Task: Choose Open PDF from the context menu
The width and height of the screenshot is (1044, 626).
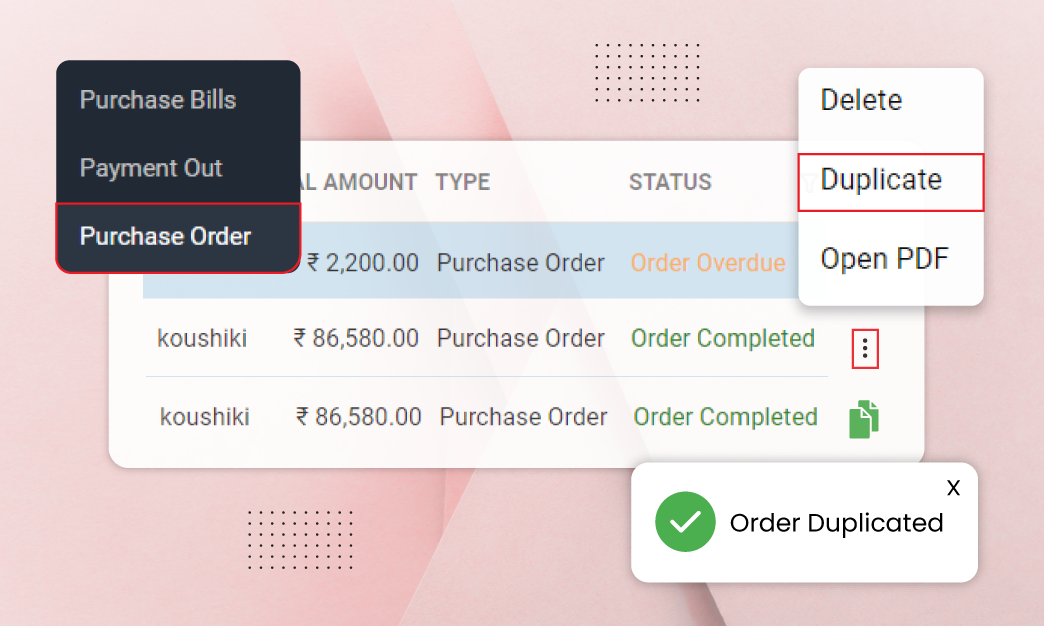Action: coord(884,258)
